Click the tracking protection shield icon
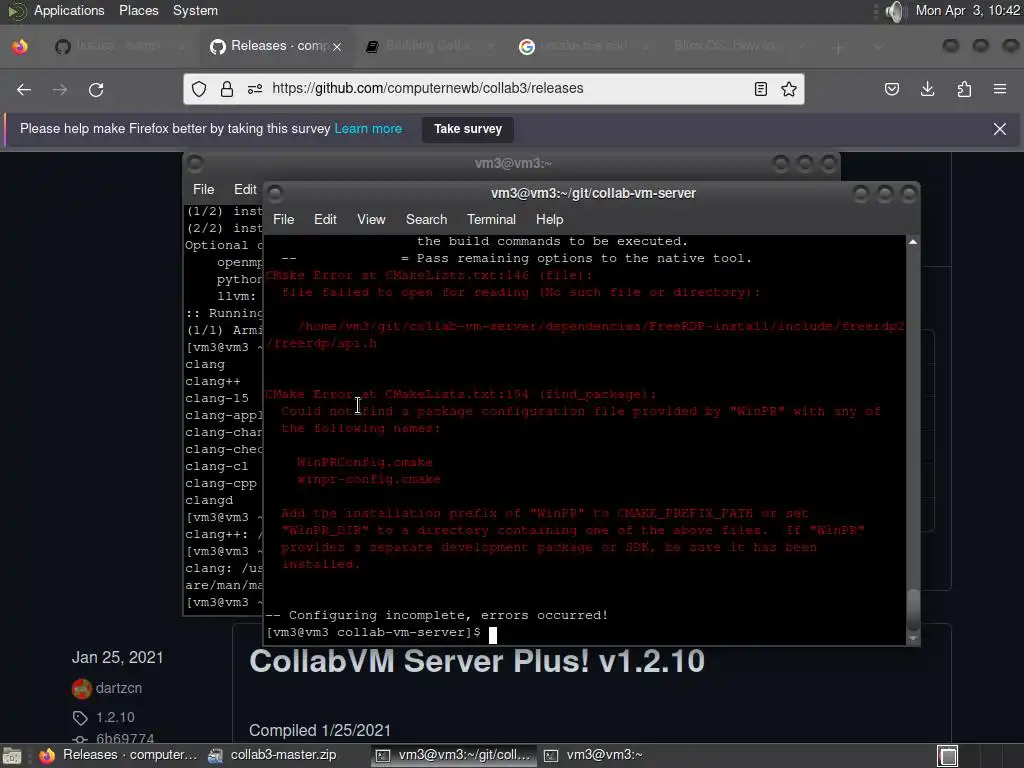 click(x=199, y=89)
